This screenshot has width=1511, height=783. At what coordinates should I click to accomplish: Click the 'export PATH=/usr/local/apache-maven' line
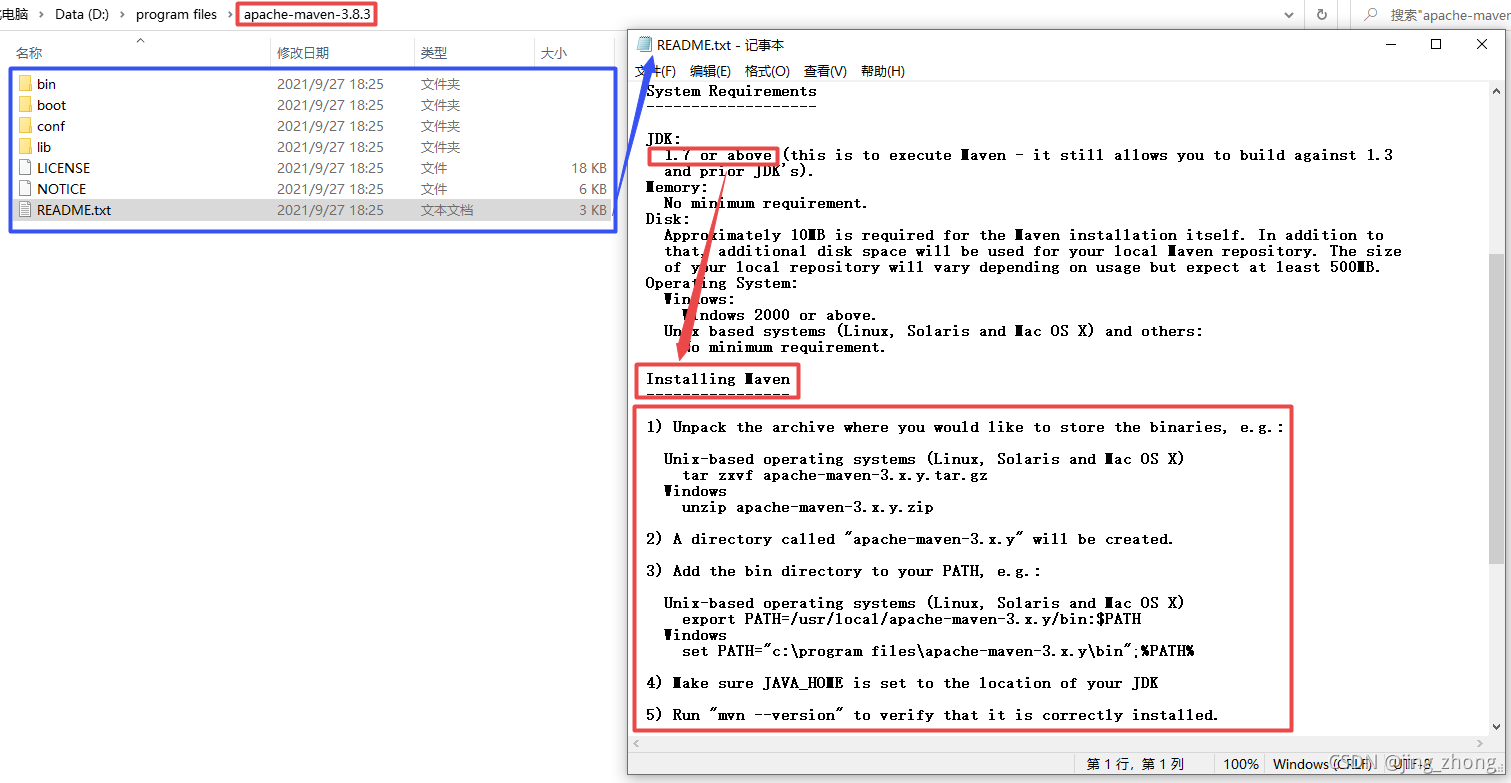pos(911,619)
